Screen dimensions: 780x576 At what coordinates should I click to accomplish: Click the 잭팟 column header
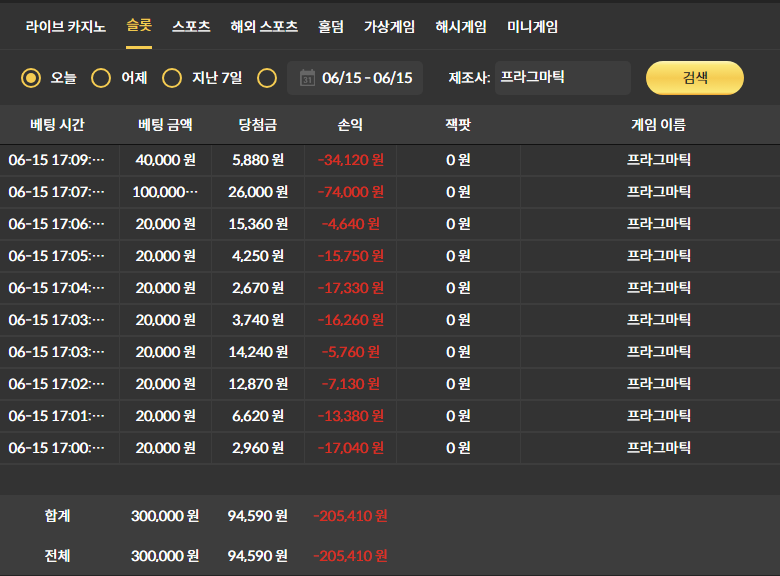pyautogui.click(x=458, y=124)
